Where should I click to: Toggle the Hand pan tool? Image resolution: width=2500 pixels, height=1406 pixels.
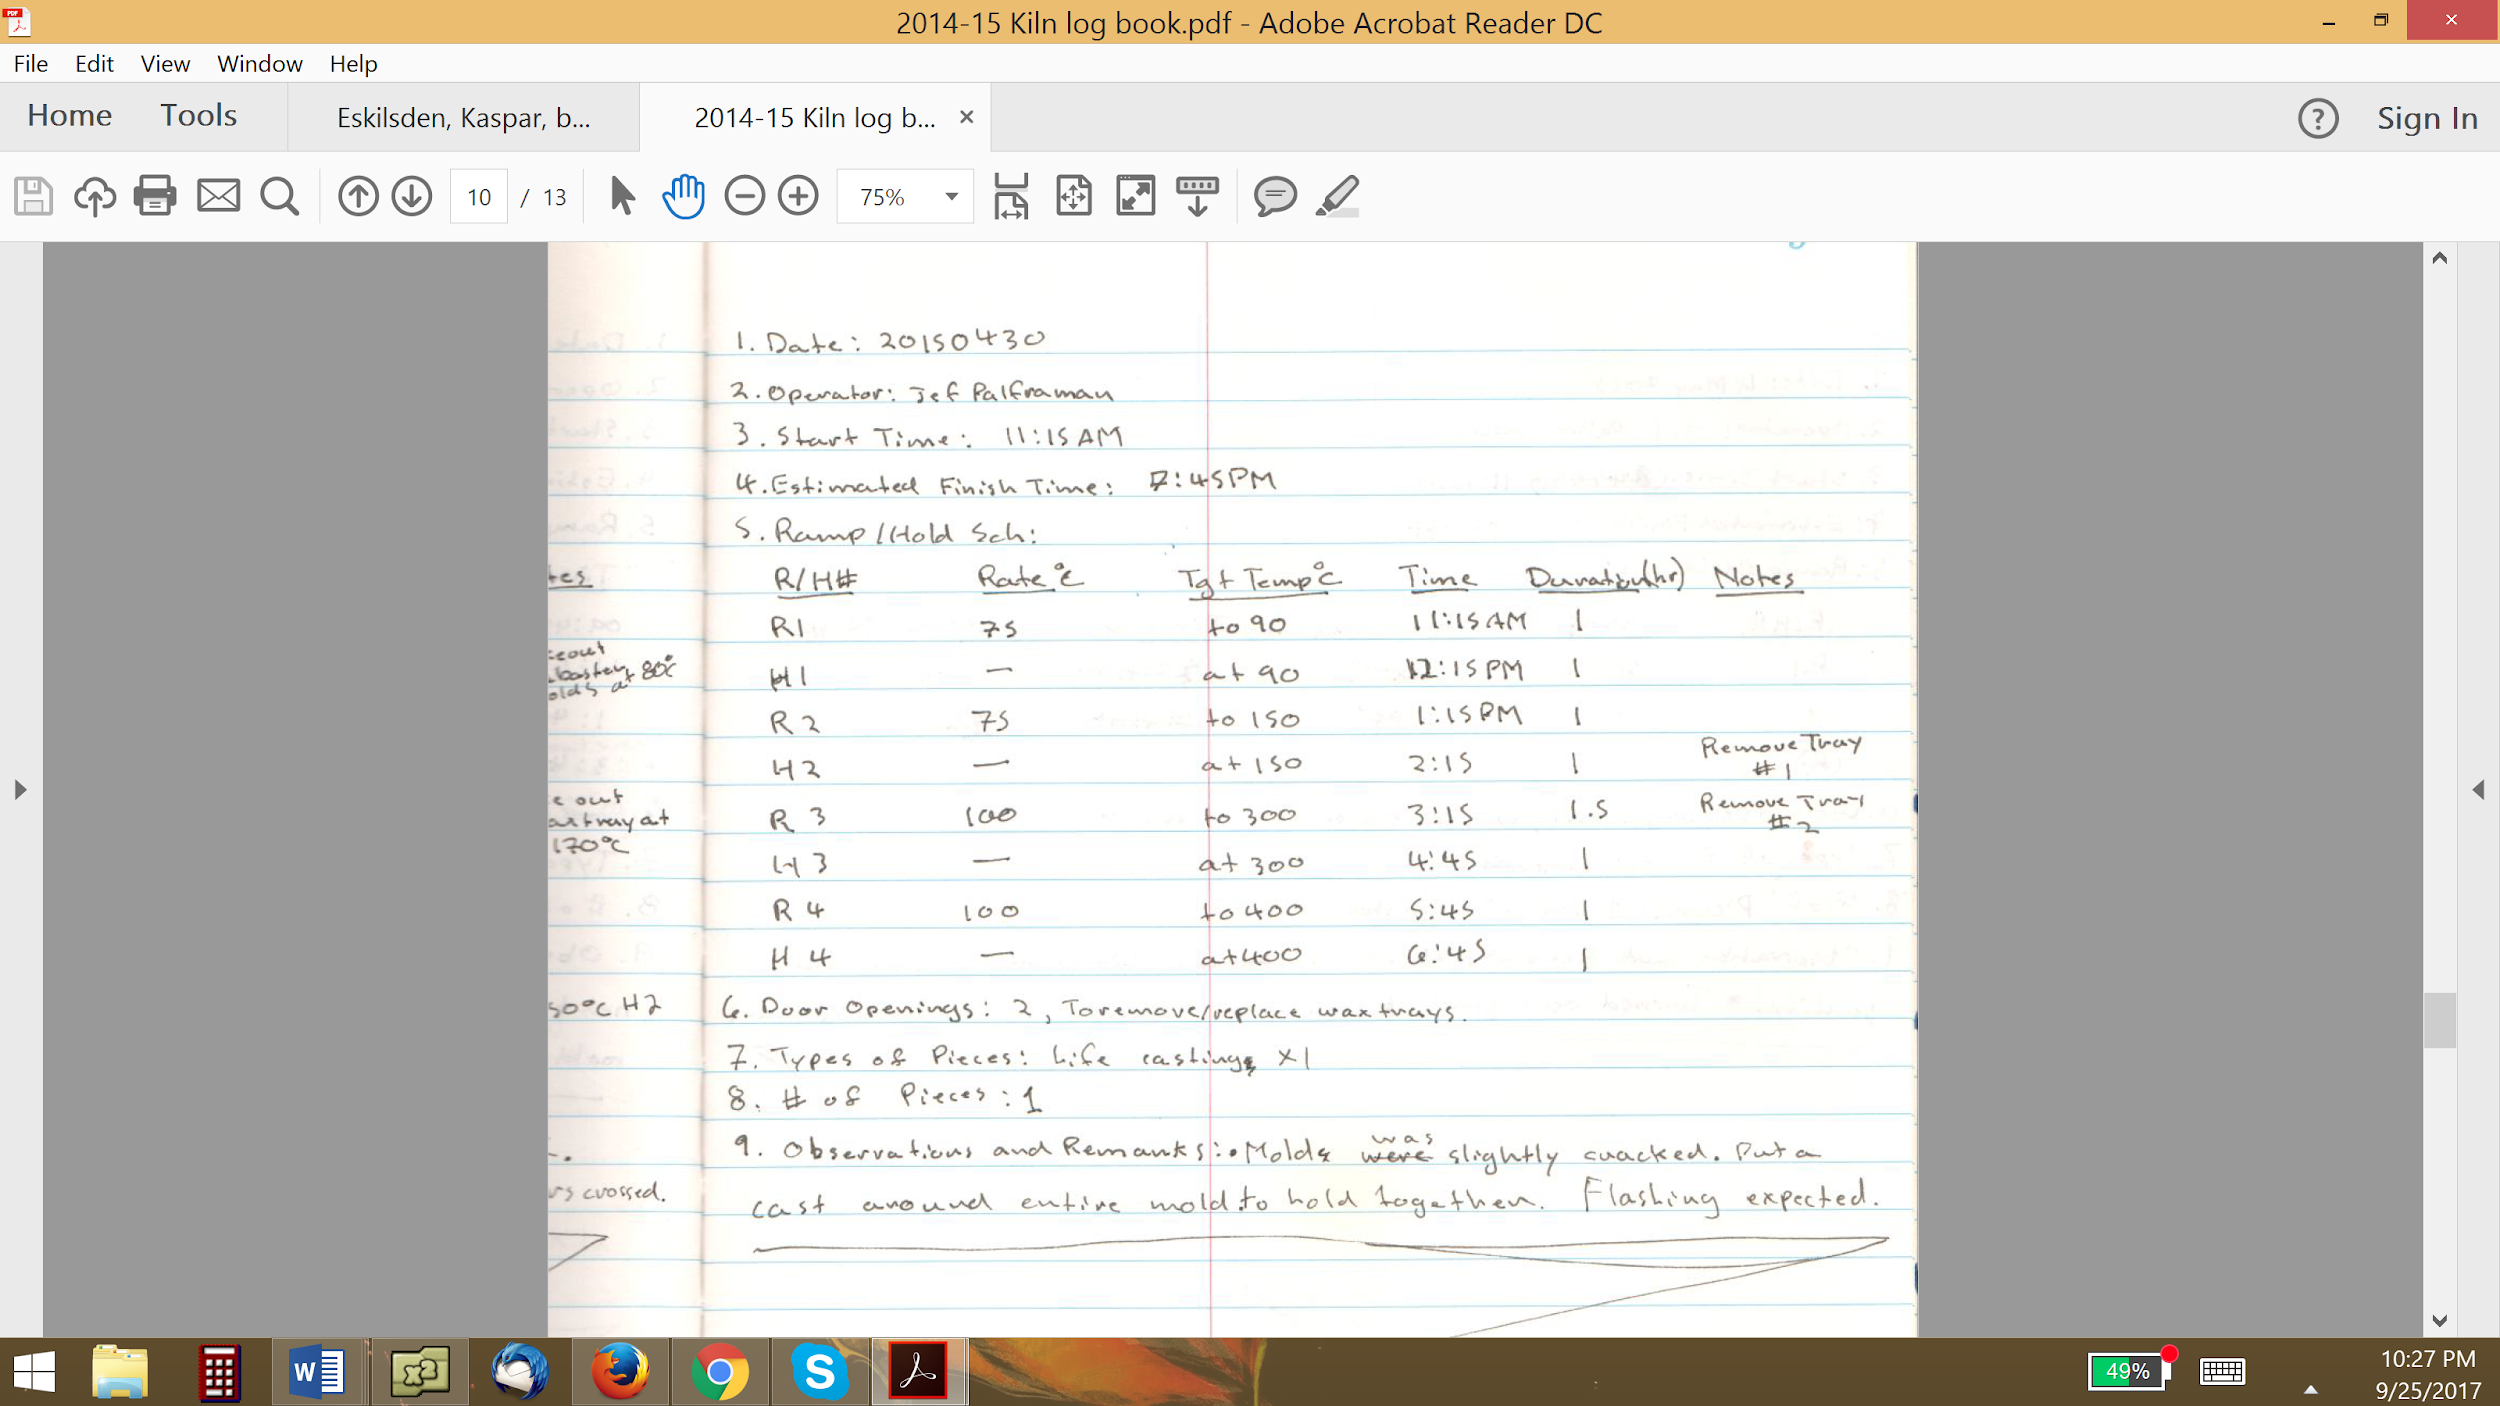point(683,196)
